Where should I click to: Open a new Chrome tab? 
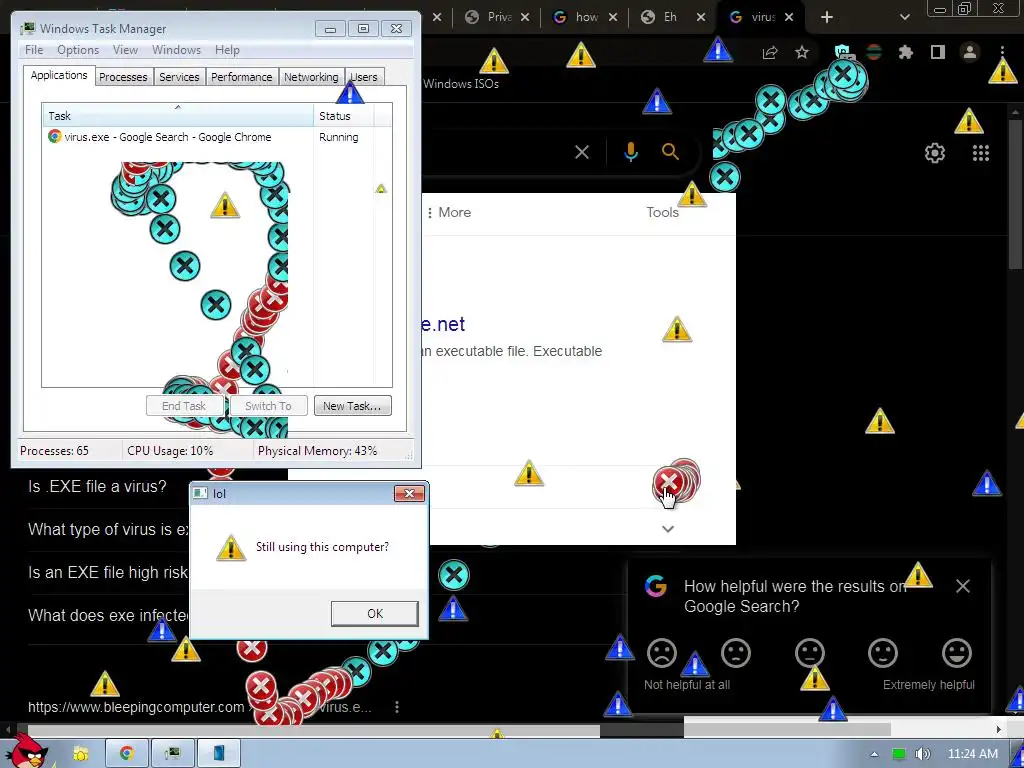pos(827,17)
